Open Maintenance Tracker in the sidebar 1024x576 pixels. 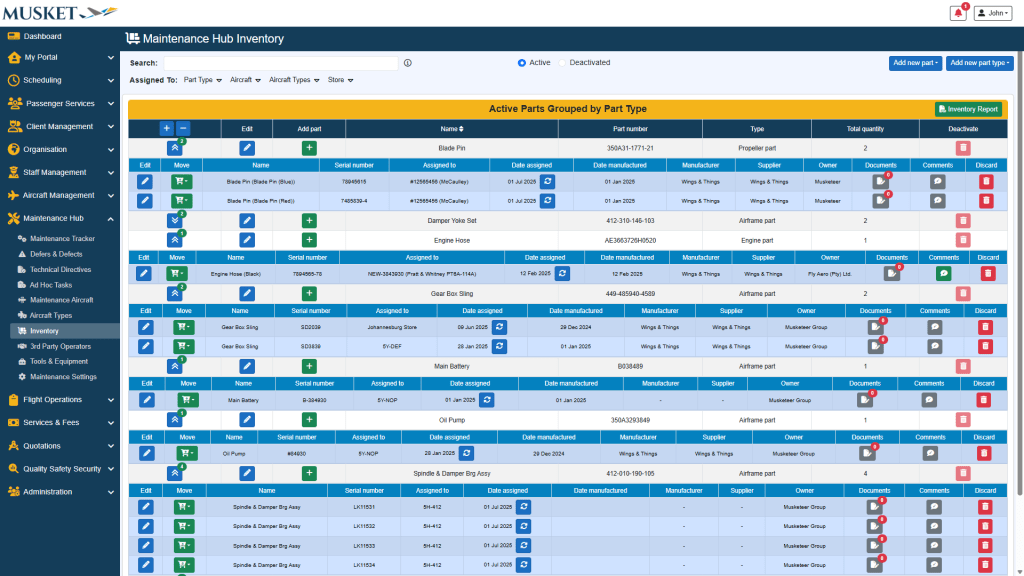point(62,239)
